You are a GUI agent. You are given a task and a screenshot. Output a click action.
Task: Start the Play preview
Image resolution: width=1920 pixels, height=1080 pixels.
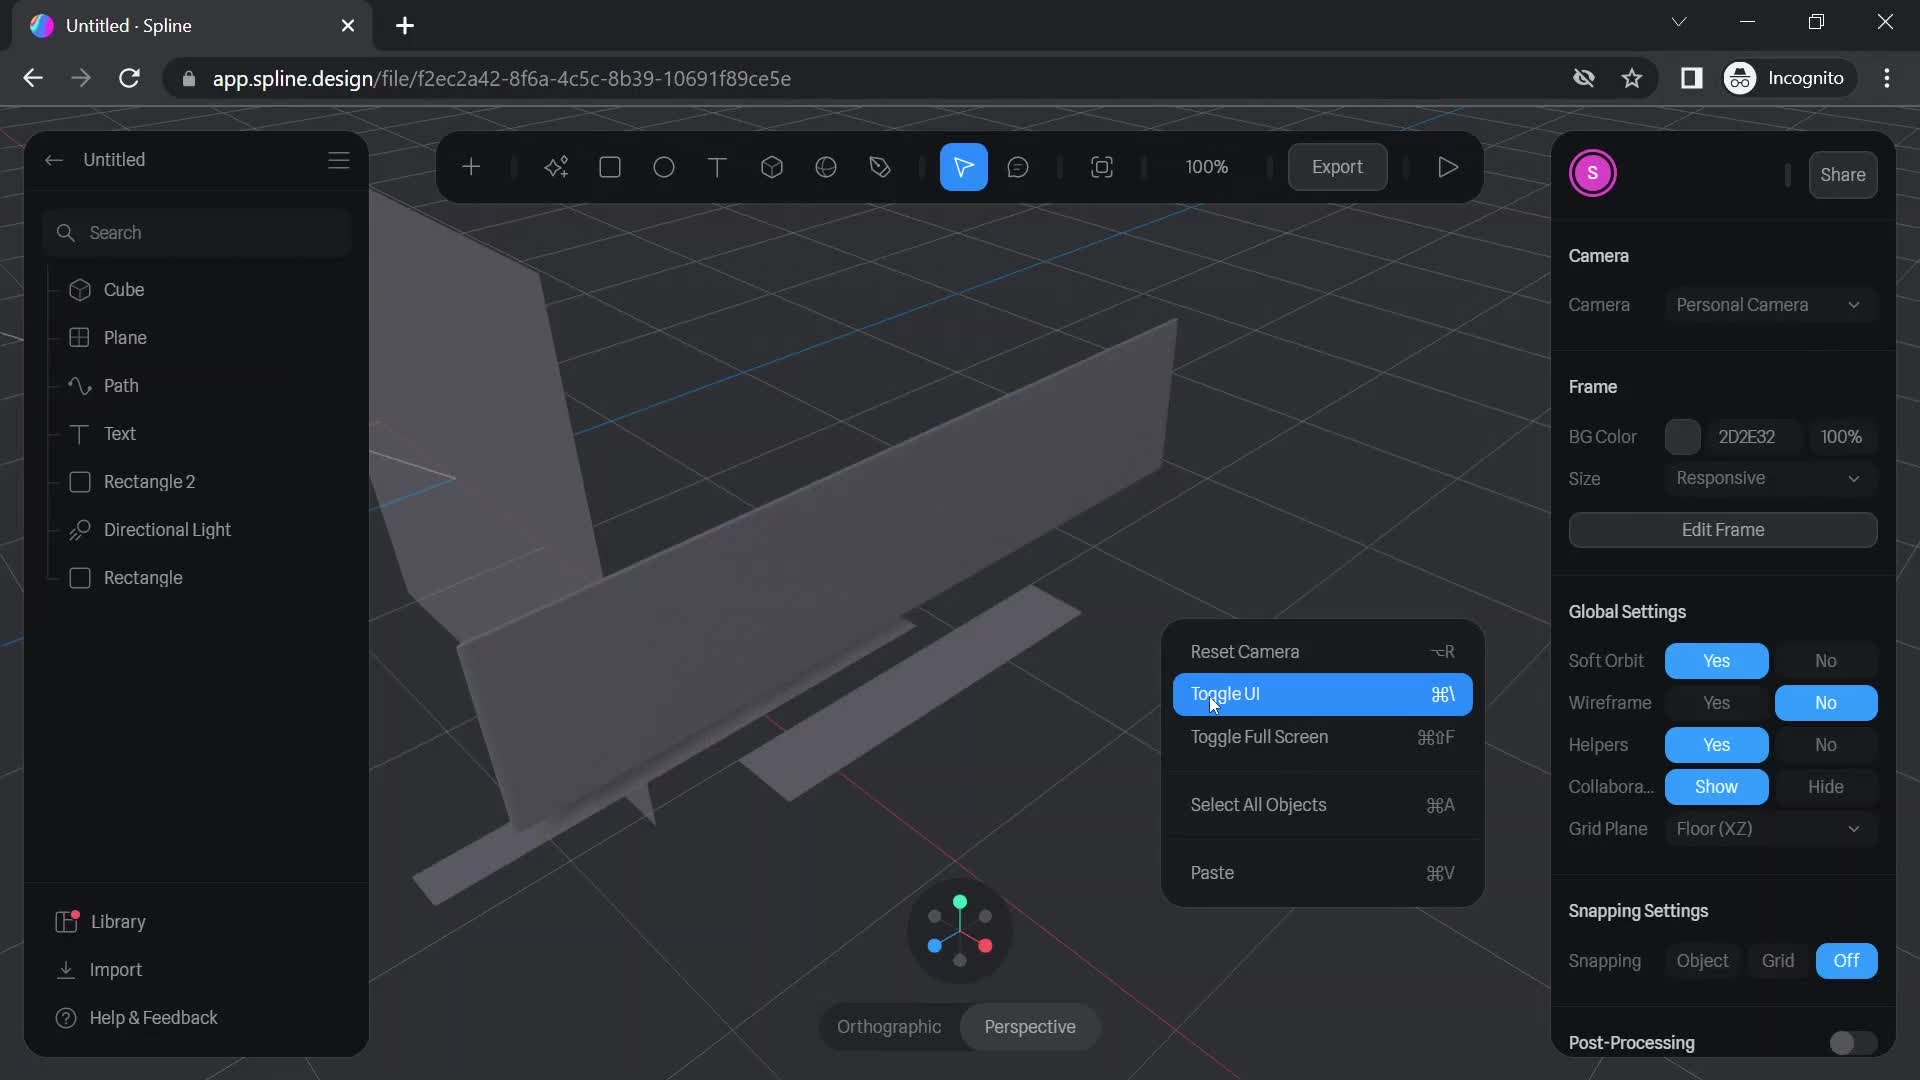1447,167
